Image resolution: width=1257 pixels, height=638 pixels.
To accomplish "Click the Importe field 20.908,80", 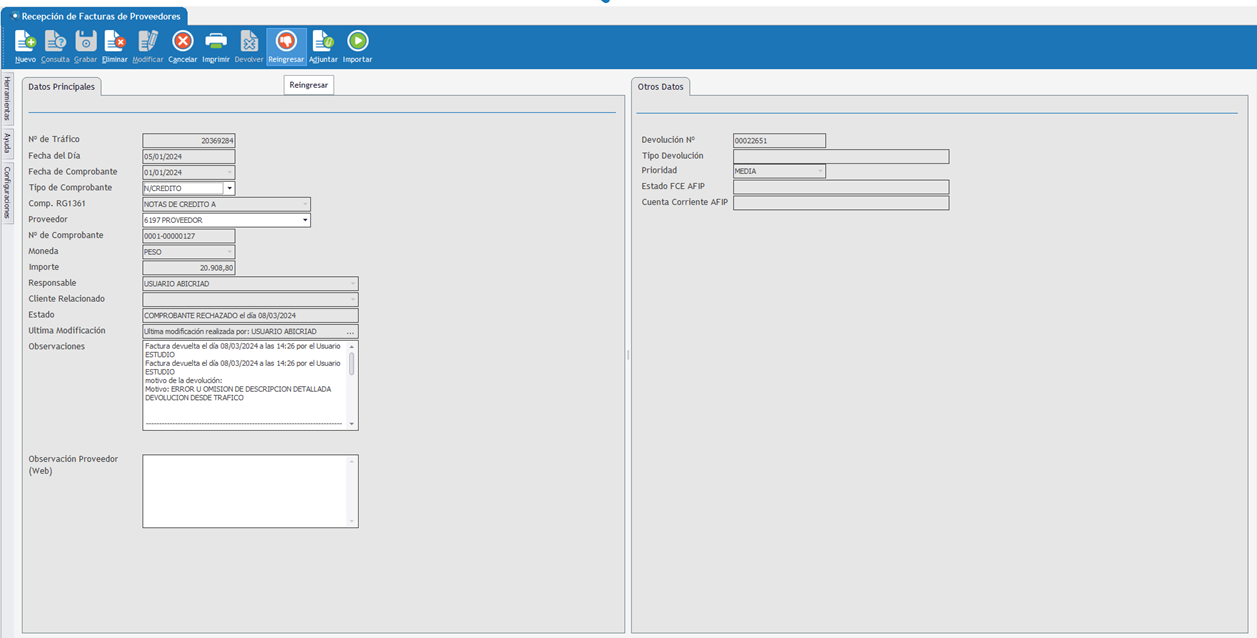I will pyautogui.click(x=189, y=268).
